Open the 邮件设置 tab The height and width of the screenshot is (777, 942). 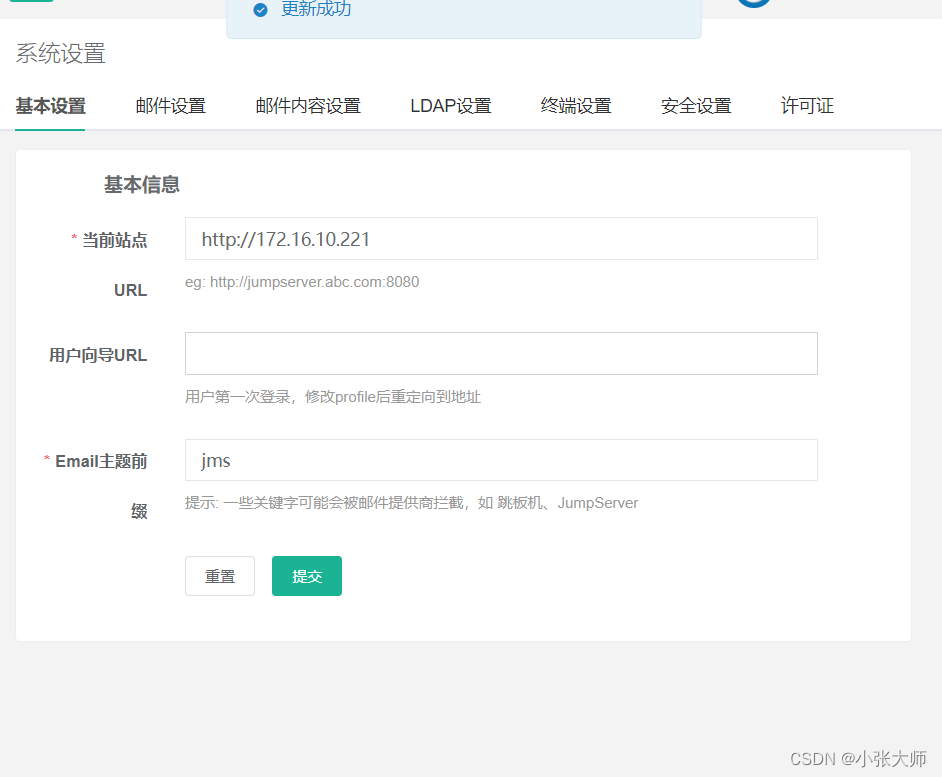pyautogui.click(x=171, y=106)
